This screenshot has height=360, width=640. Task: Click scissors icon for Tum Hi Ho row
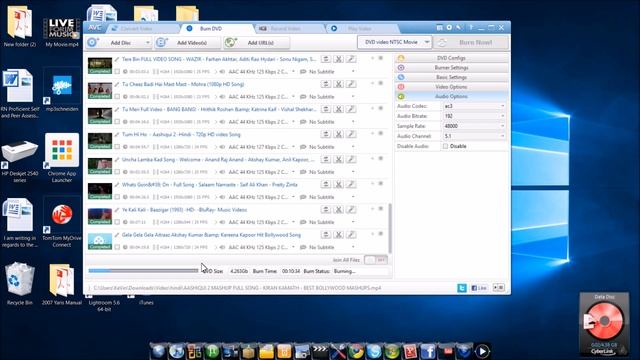338,134
